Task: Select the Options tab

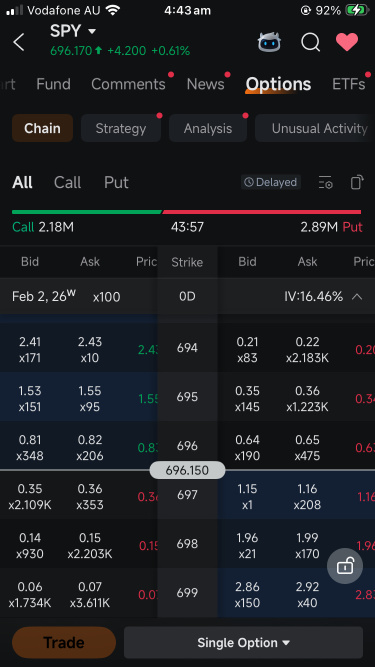Action: coord(278,84)
